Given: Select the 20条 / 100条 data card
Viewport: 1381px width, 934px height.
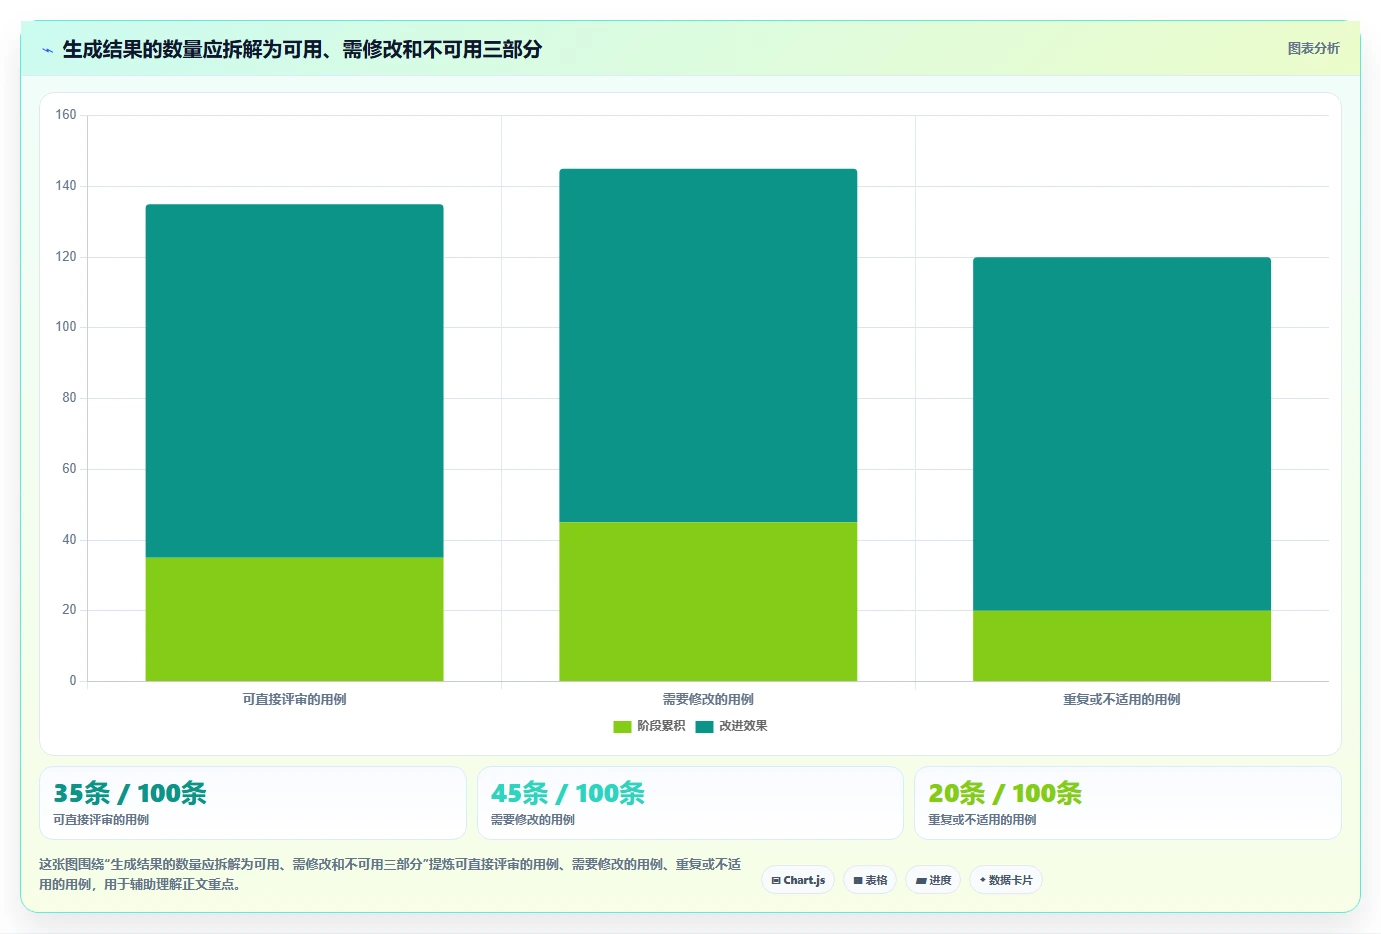Looking at the screenshot, I should click(1128, 803).
